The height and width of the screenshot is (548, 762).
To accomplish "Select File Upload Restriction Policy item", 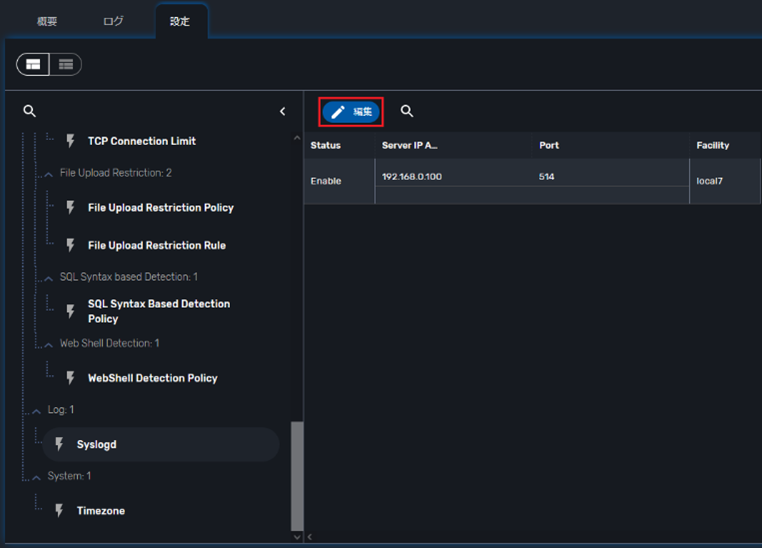I will [x=160, y=208].
